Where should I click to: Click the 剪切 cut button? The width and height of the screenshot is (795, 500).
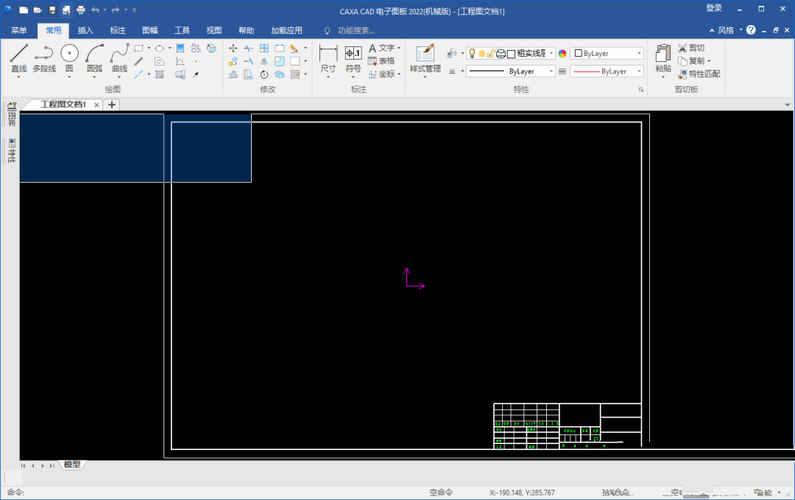pos(692,48)
